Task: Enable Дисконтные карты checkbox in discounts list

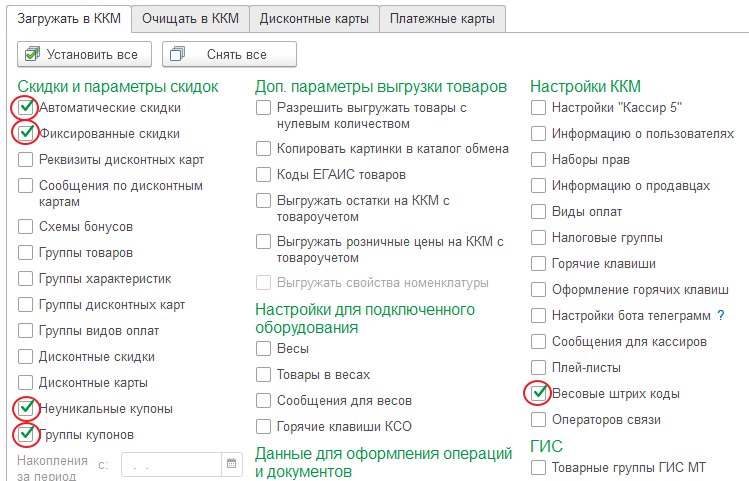Action: 25,383
